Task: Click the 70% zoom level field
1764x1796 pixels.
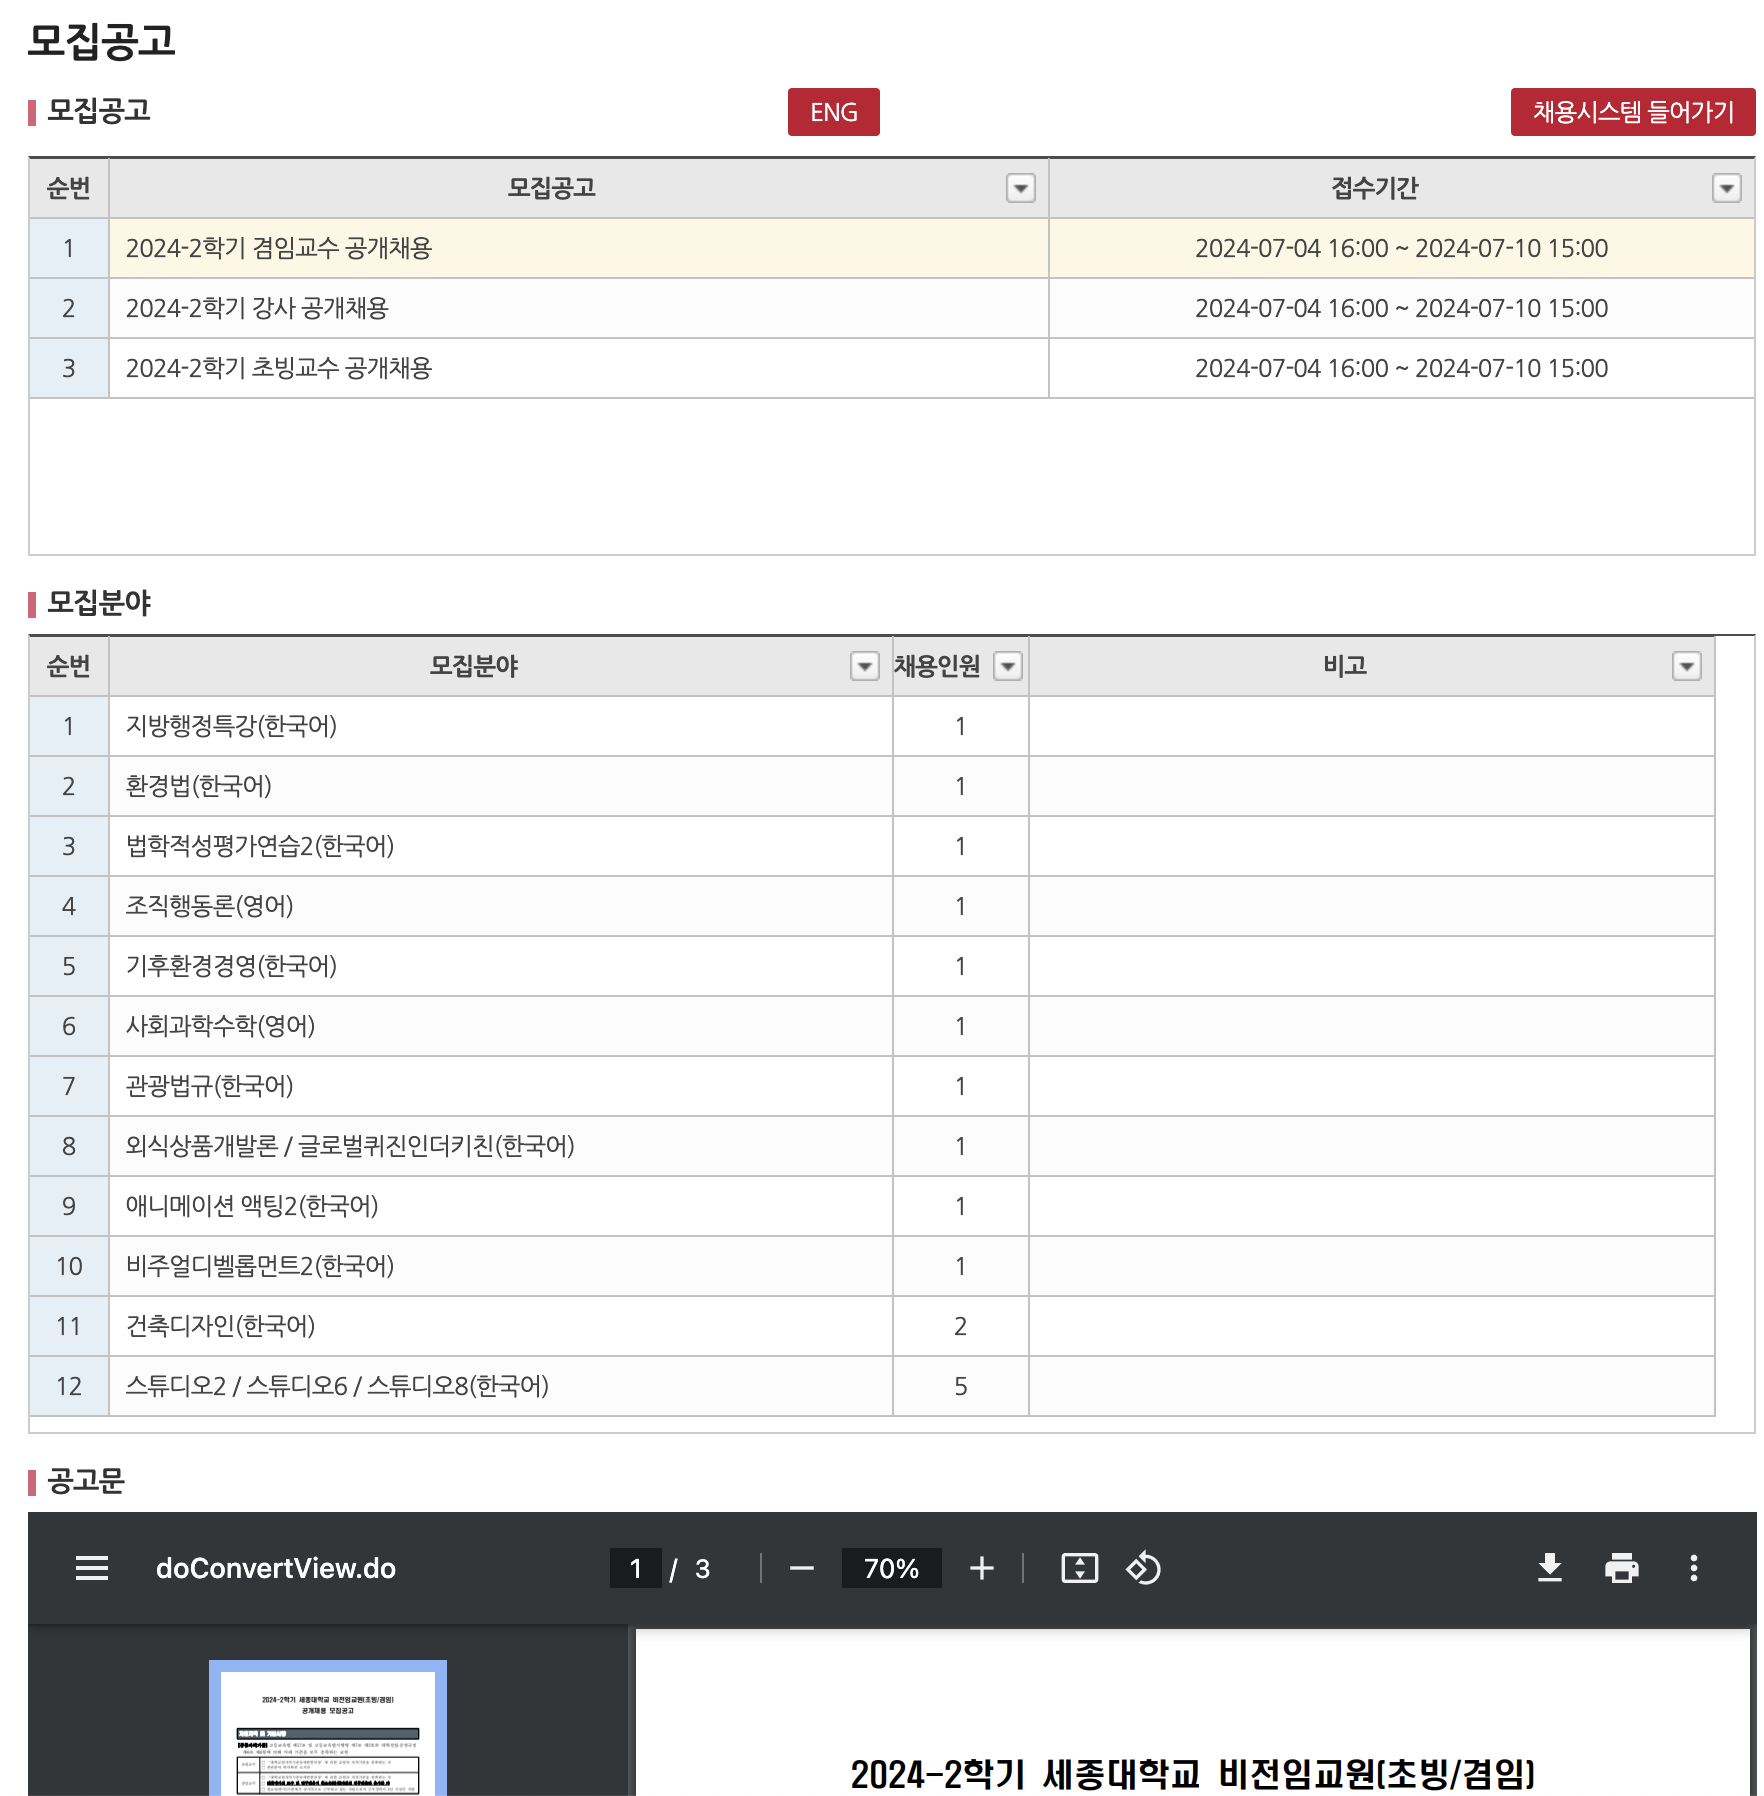Action: coord(891,1568)
